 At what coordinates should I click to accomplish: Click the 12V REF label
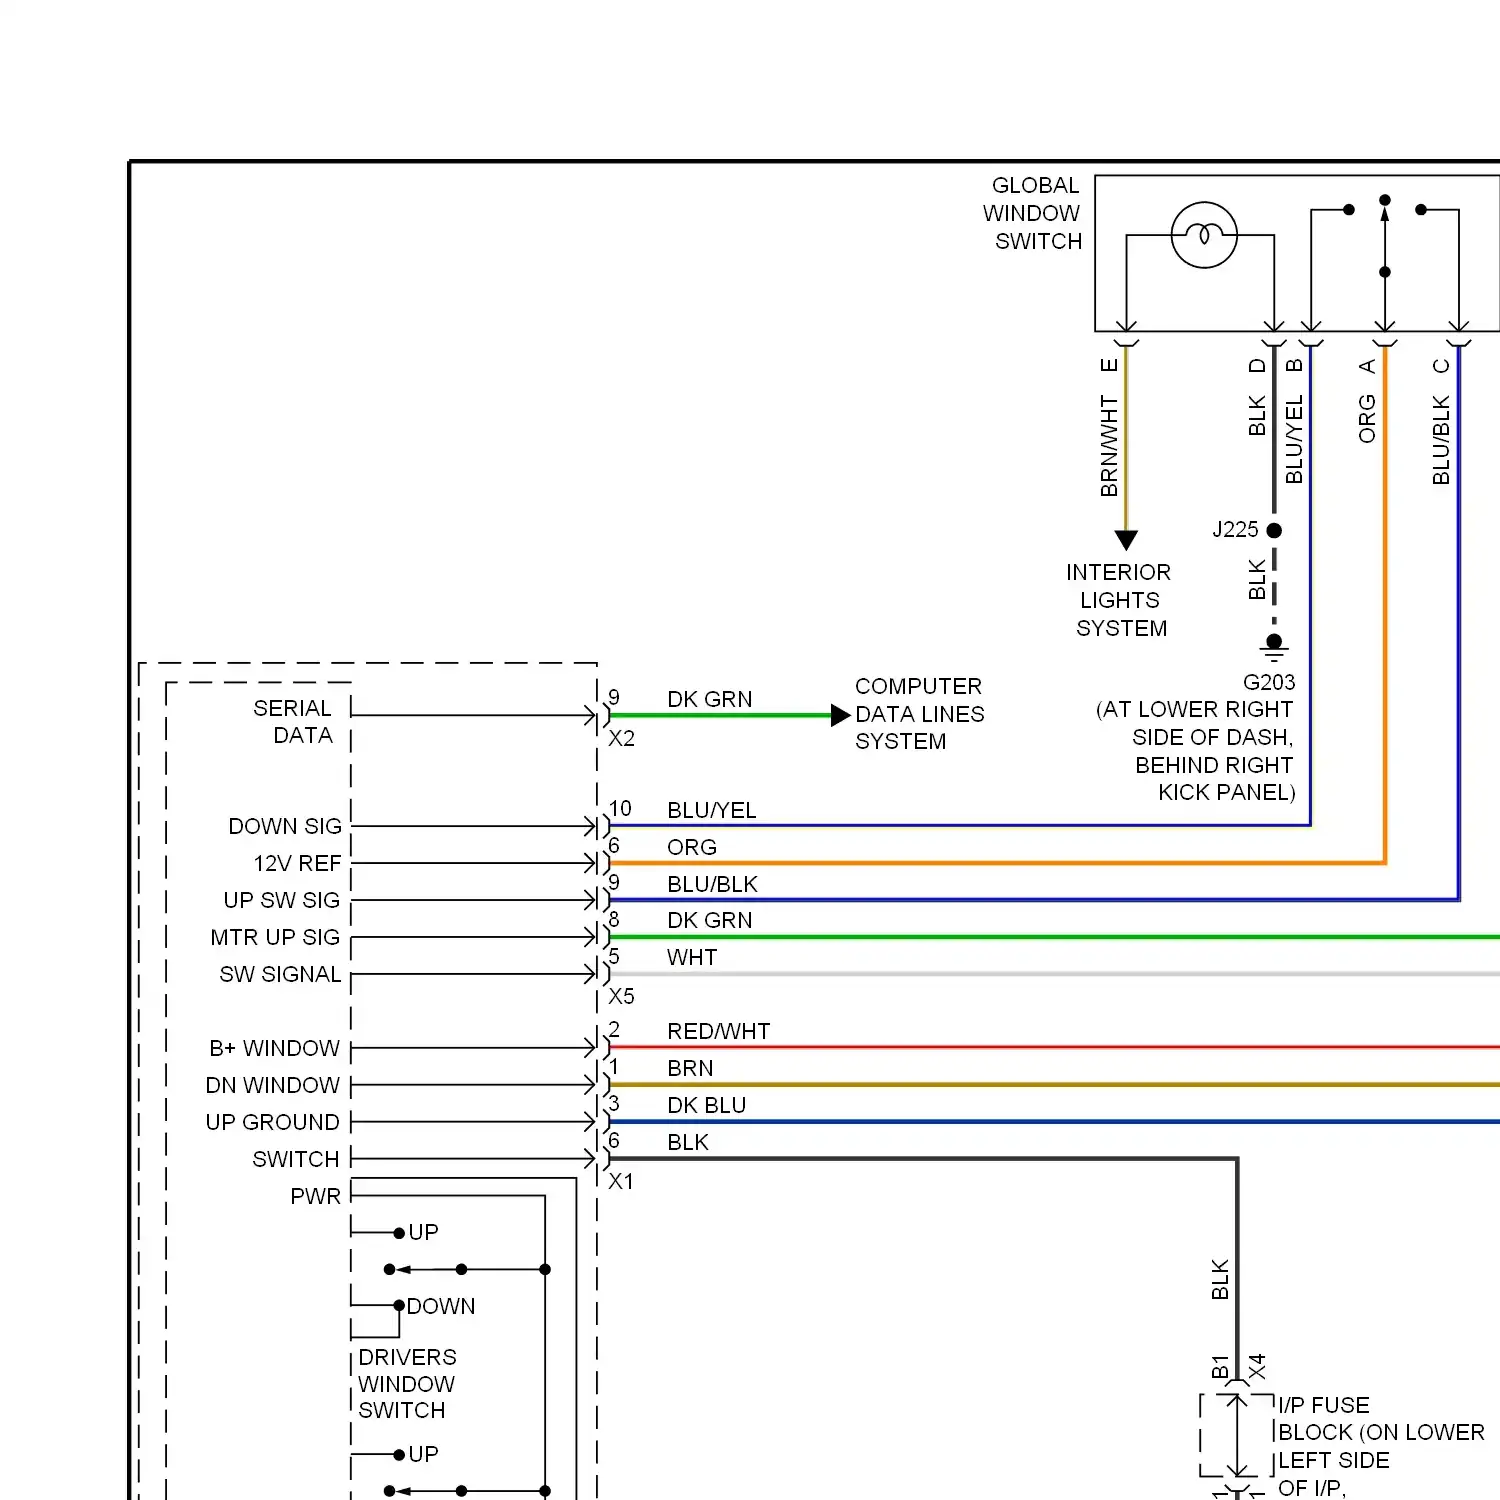[x=297, y=863]
